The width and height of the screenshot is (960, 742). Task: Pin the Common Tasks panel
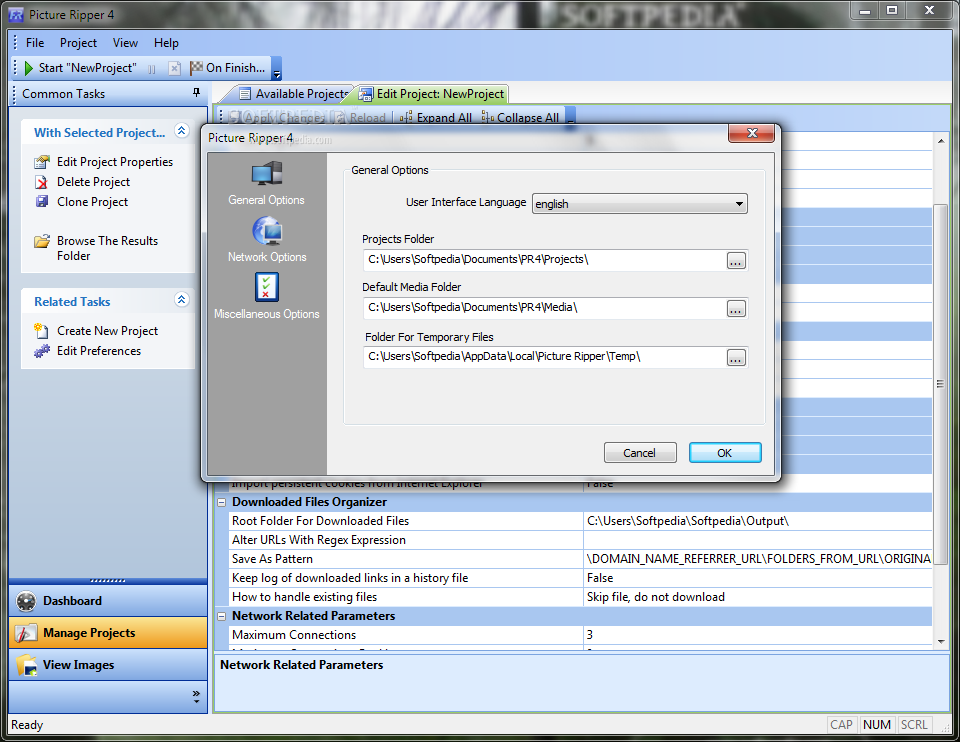pyautogui.click(x=197, y=92)
